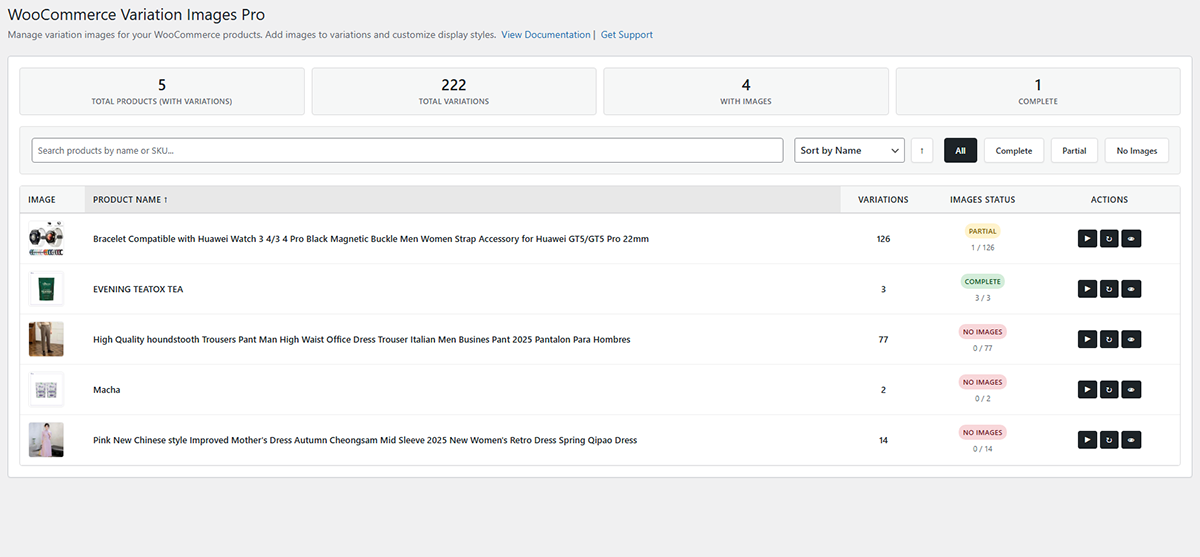This screenshot has width=1200, height=557.
Task: Open the View Documentation link
Action: point(545,35)
